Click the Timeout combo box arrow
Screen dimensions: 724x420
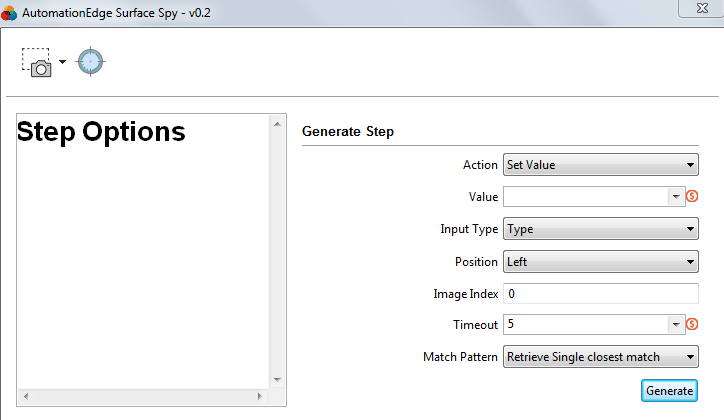pyautogui.click(x=676, y=324)
